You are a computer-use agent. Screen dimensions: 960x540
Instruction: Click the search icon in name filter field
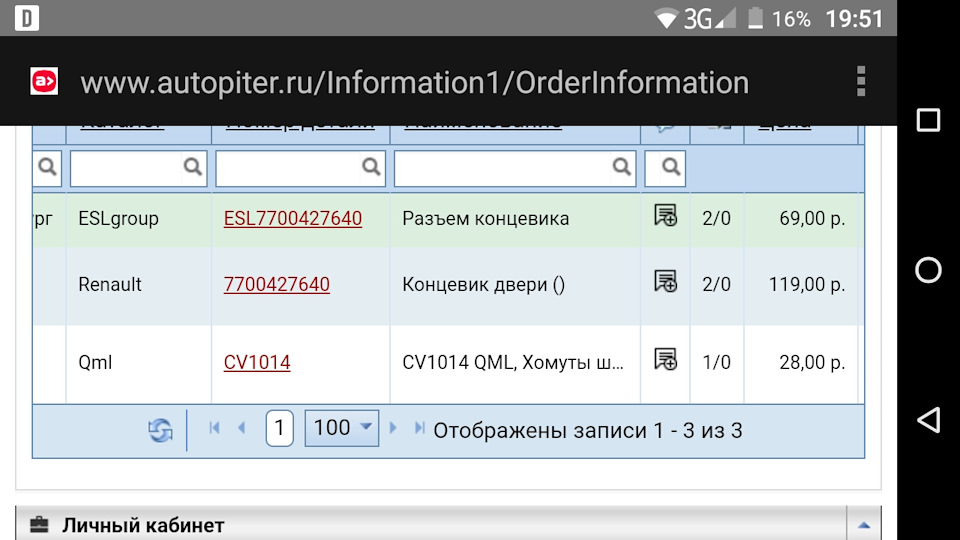click(x=621, y=167)
